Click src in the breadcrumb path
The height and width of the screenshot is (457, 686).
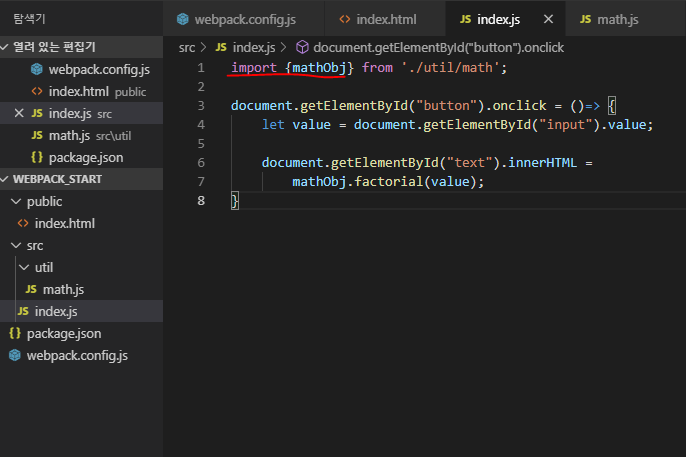[187, 47]
